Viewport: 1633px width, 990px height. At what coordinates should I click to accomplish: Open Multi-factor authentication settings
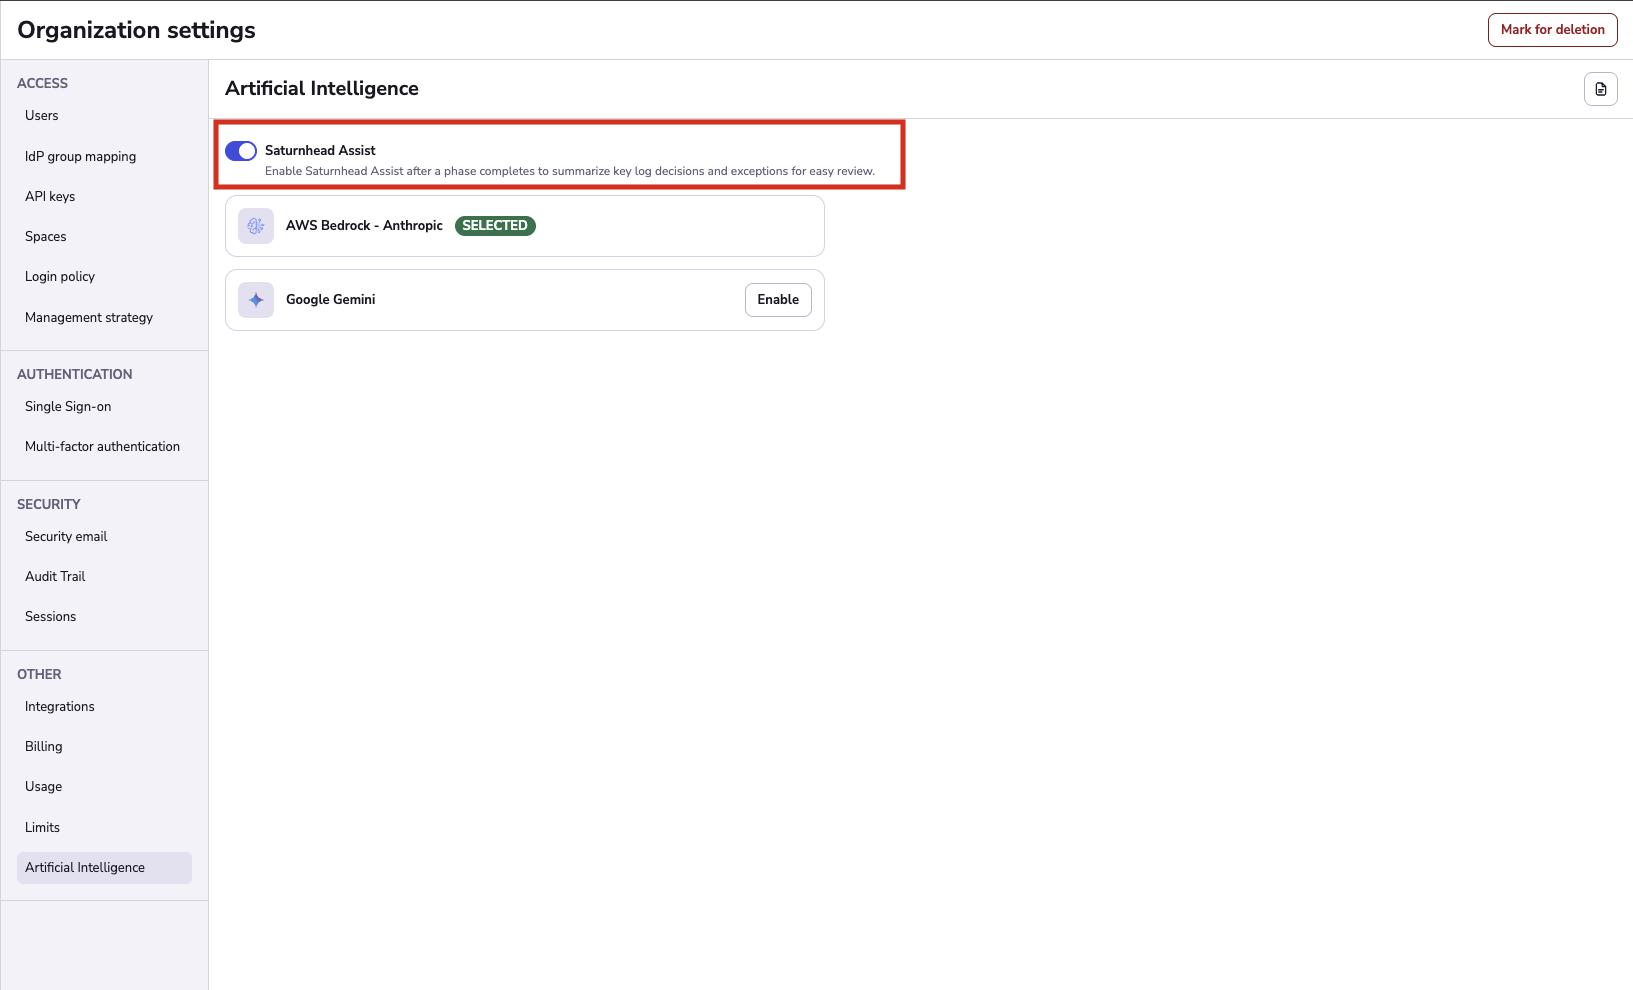pos(101,446)
